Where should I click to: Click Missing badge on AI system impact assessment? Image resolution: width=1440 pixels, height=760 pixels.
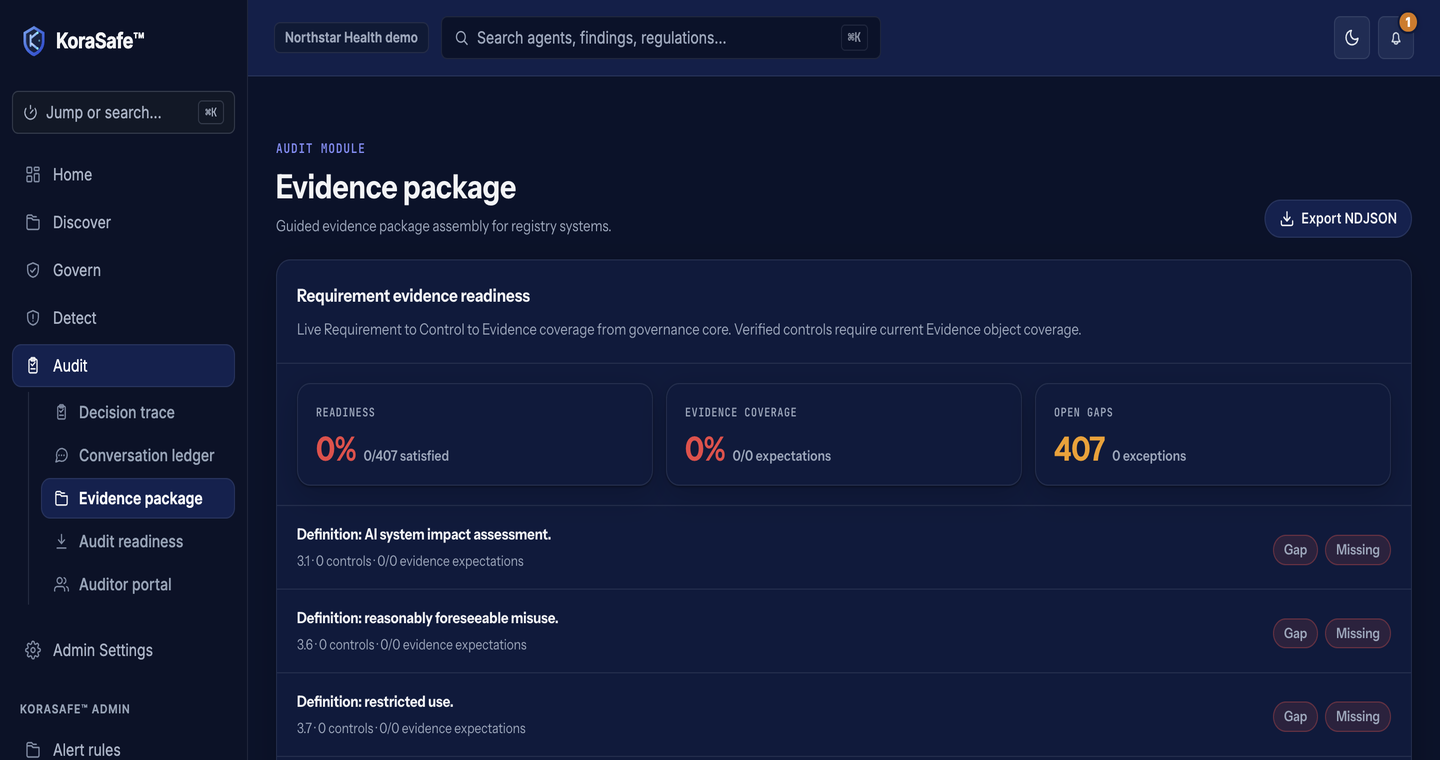[x=1358, y=550]
